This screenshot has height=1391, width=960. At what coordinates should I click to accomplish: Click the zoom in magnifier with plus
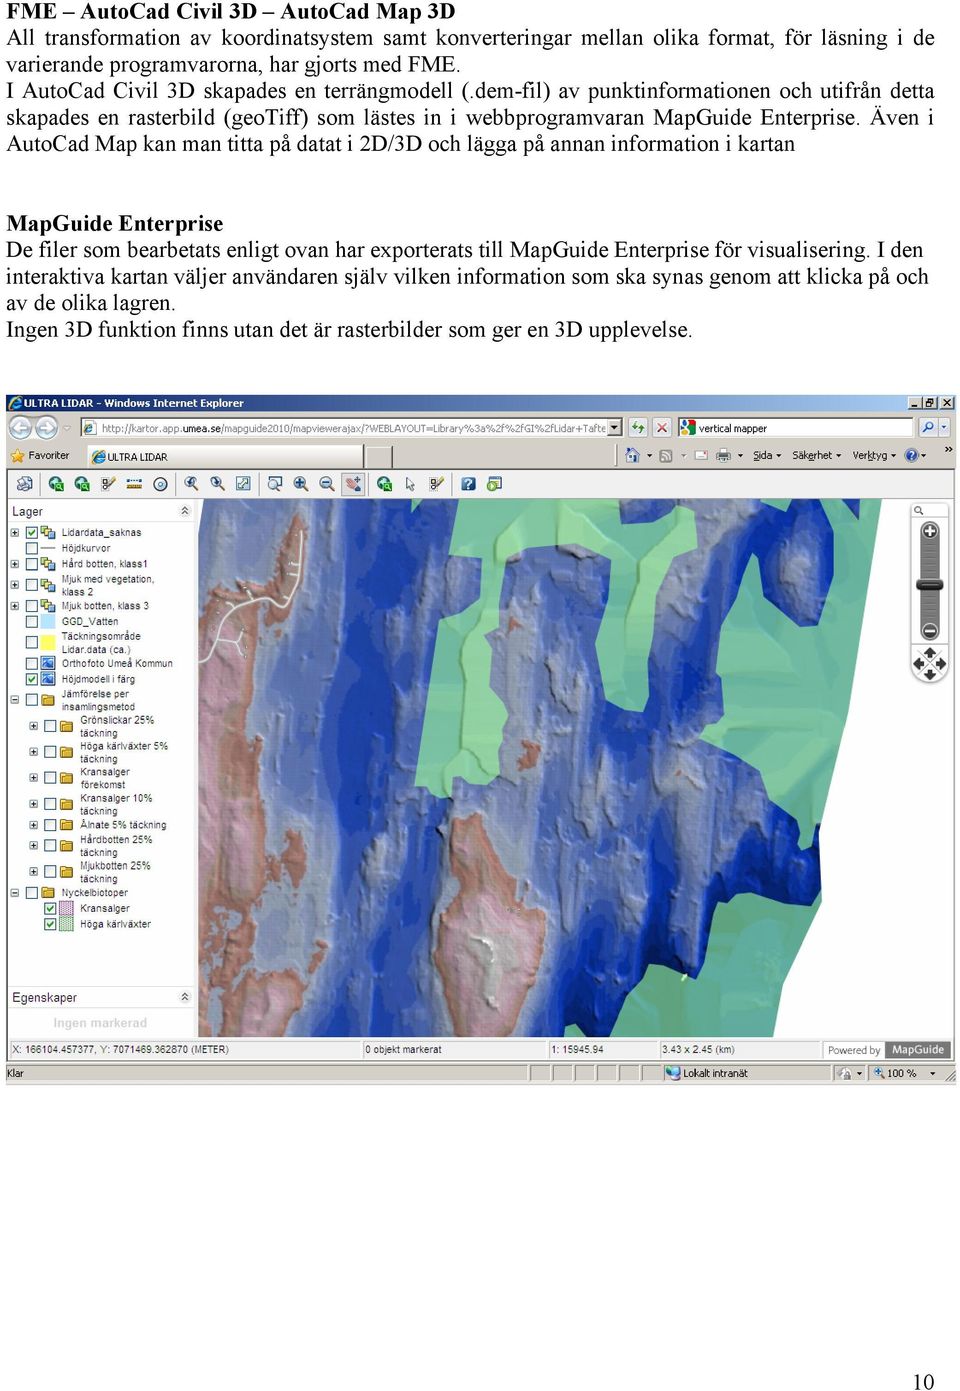point(300,484)
